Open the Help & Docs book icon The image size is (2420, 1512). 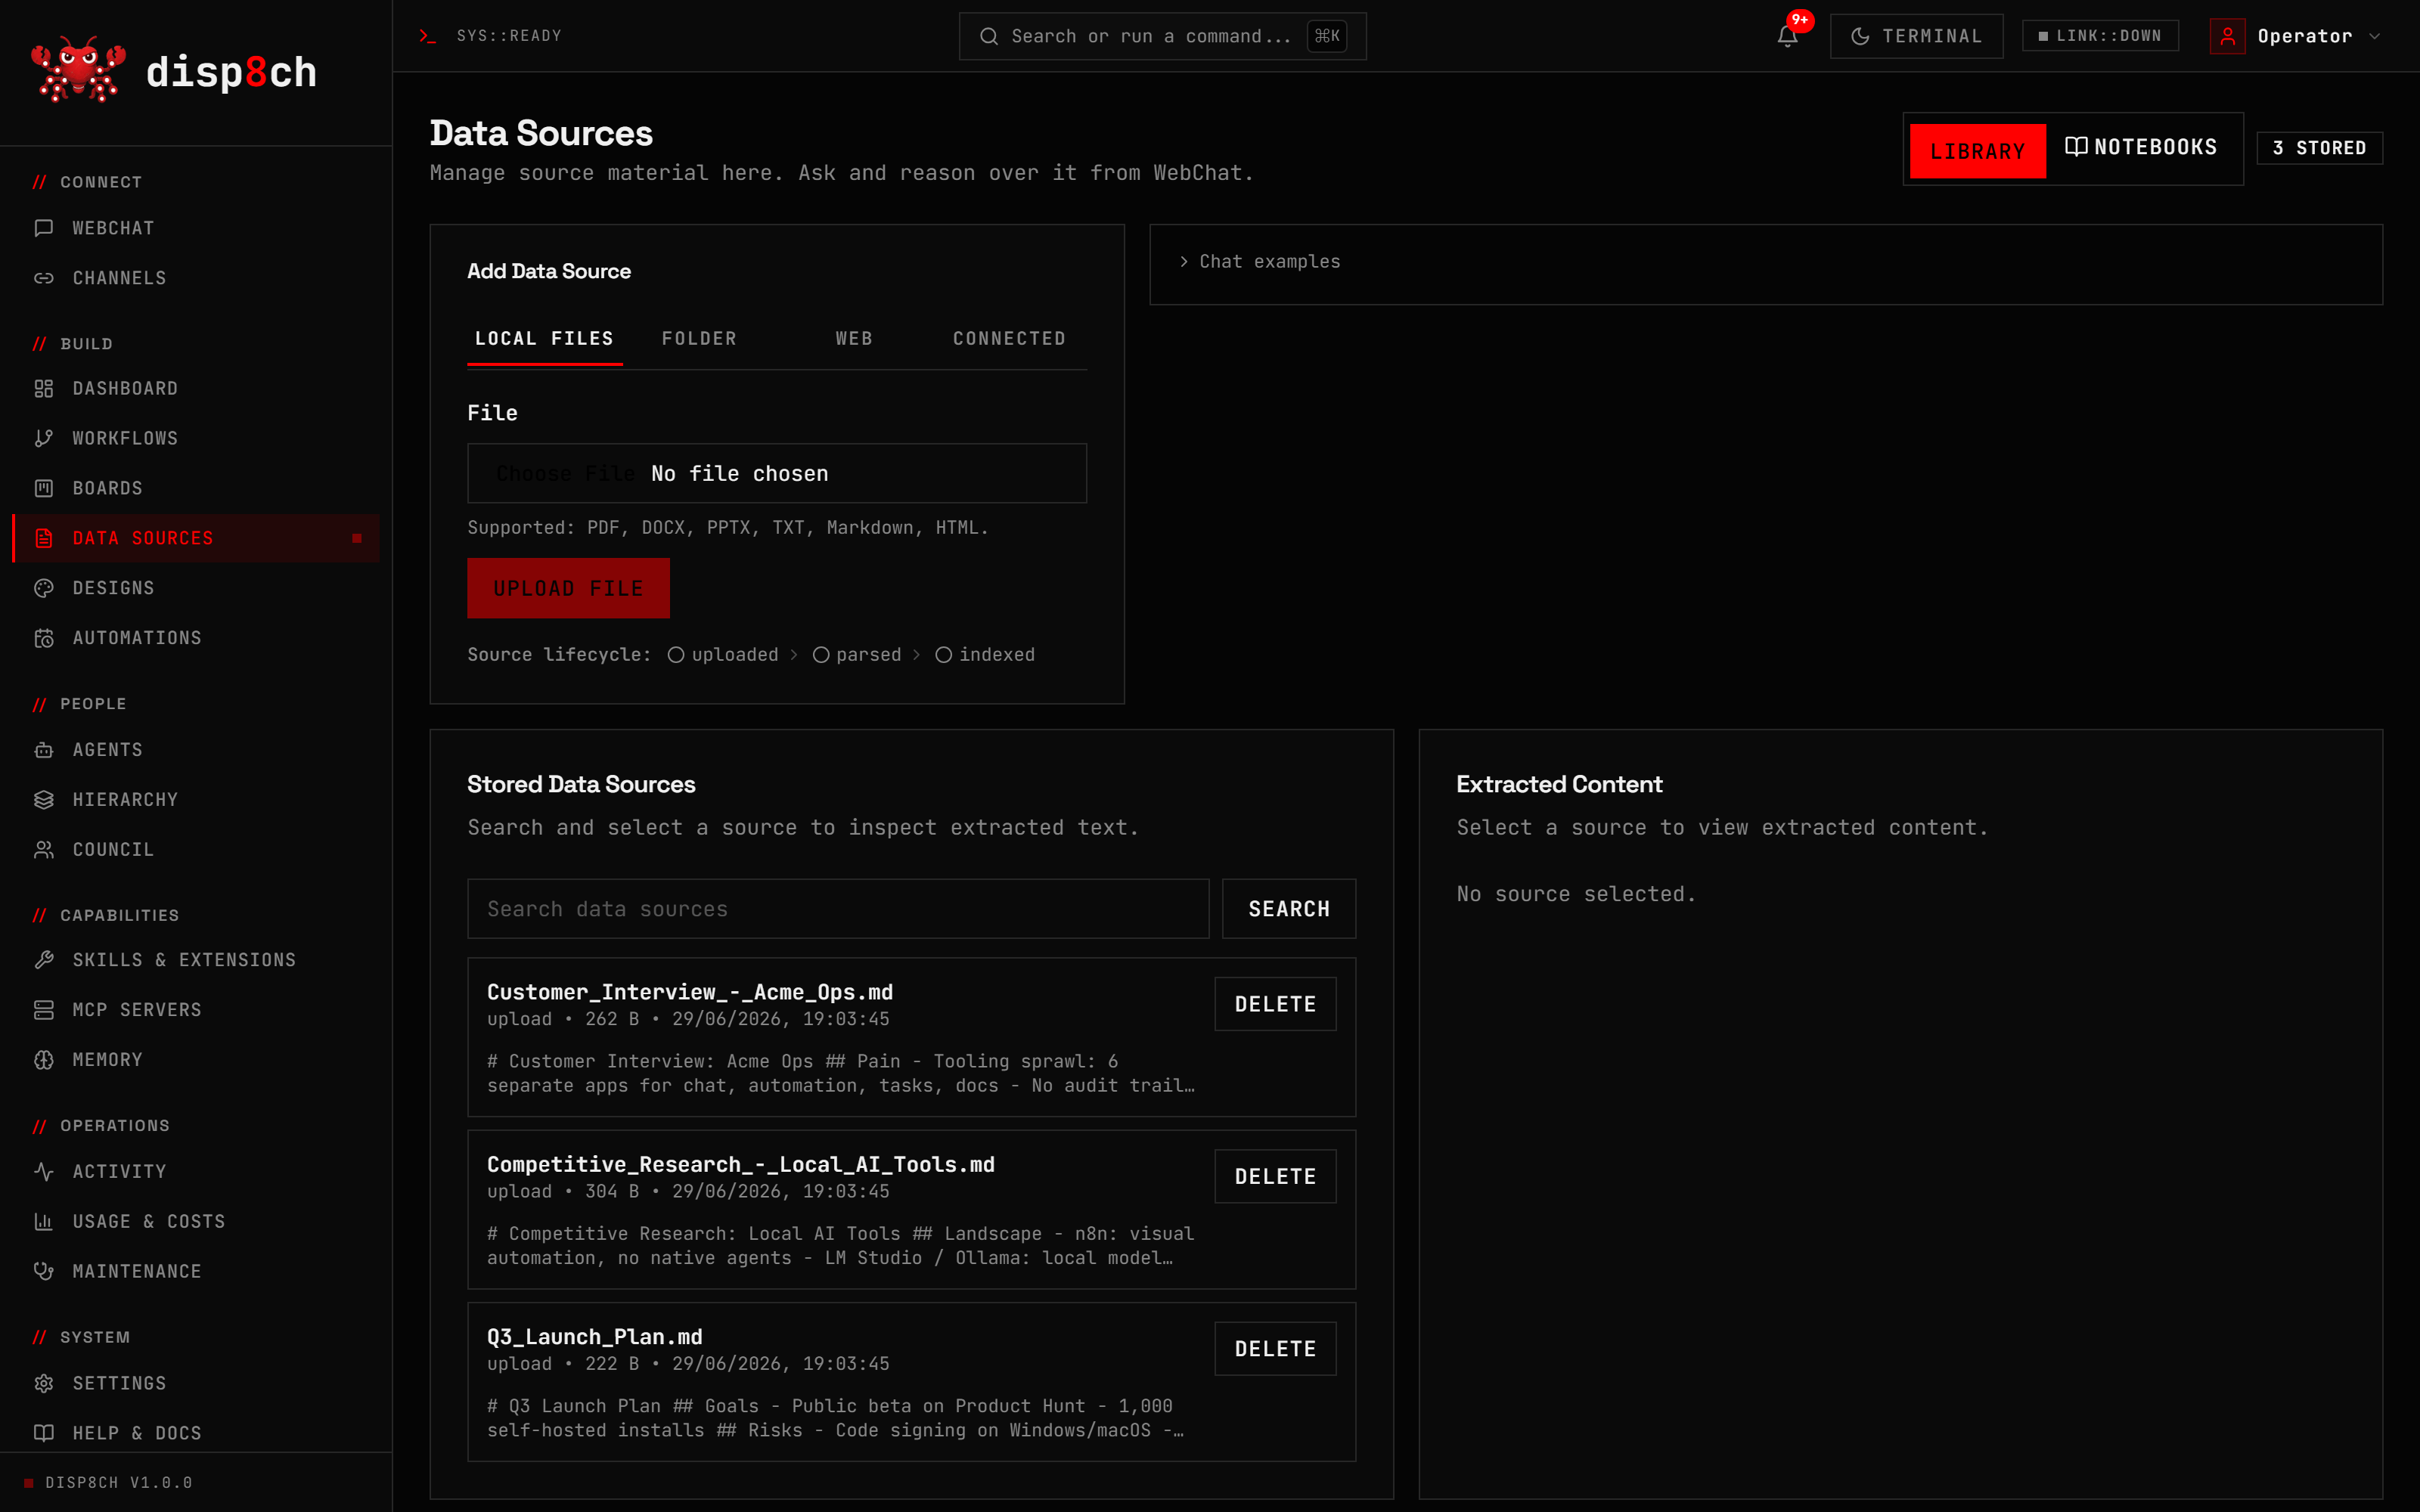(x=44, y=1433)
